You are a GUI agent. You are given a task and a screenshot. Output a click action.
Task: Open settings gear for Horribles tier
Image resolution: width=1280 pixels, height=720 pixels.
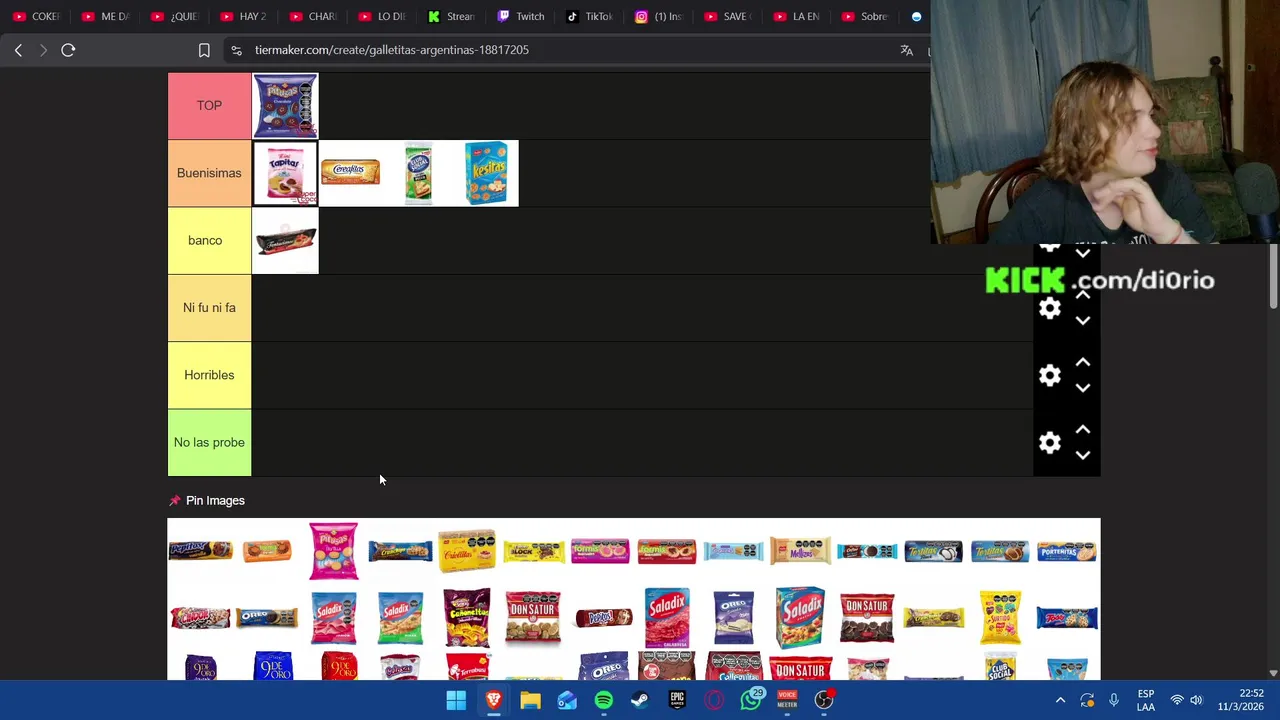point(1049,375)
